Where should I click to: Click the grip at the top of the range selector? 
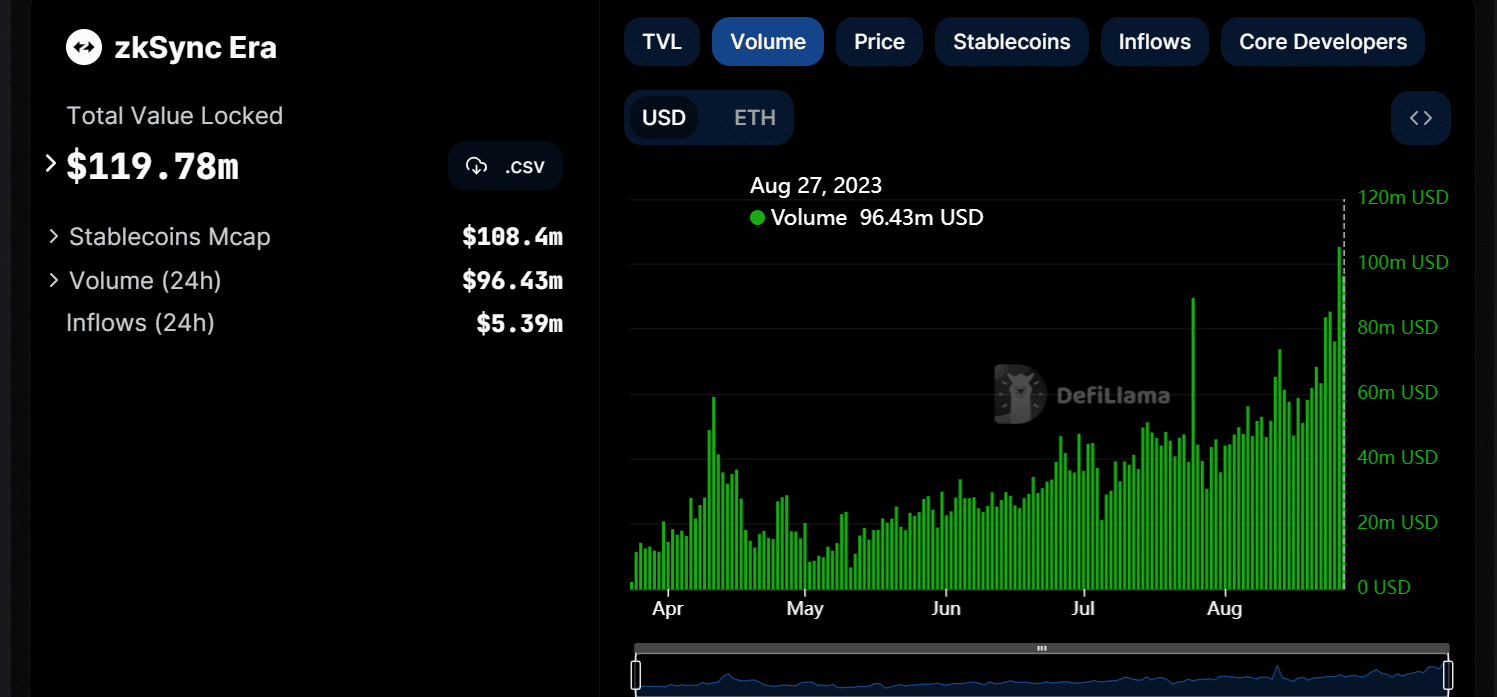pyautogui.click(x=1041, y=648)
